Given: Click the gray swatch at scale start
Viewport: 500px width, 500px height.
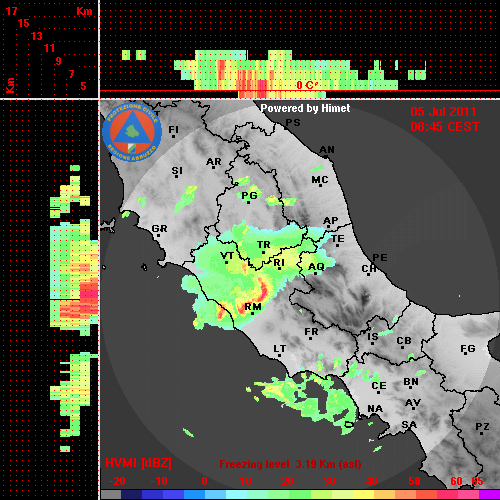Looking at the screenshot, I should [x=111, y=494].
